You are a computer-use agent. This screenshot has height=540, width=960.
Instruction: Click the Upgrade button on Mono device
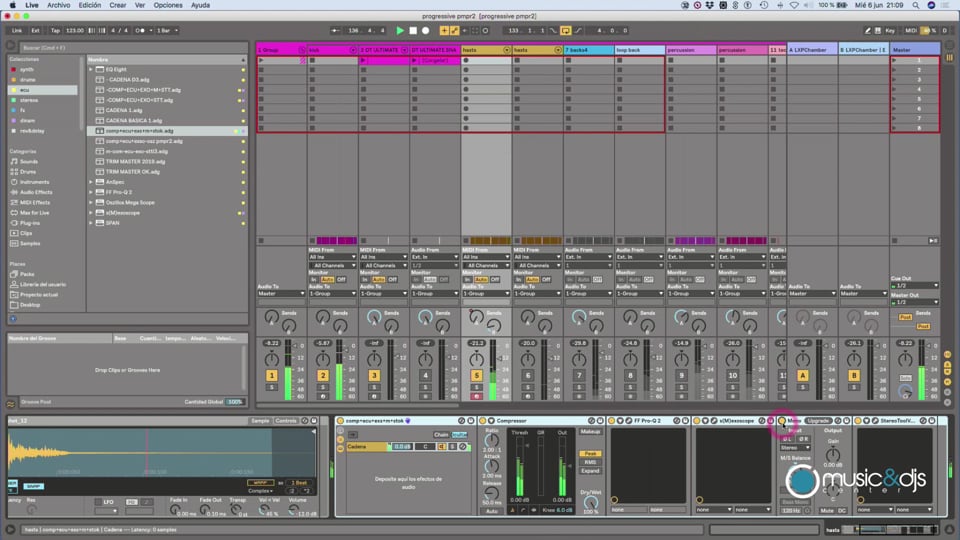point(818,421)
